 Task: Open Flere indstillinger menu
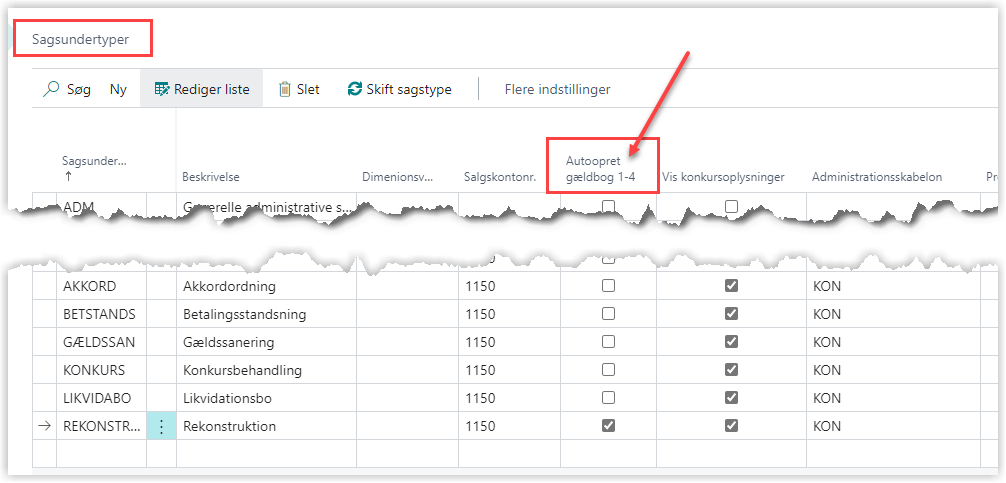click(557, 89)
